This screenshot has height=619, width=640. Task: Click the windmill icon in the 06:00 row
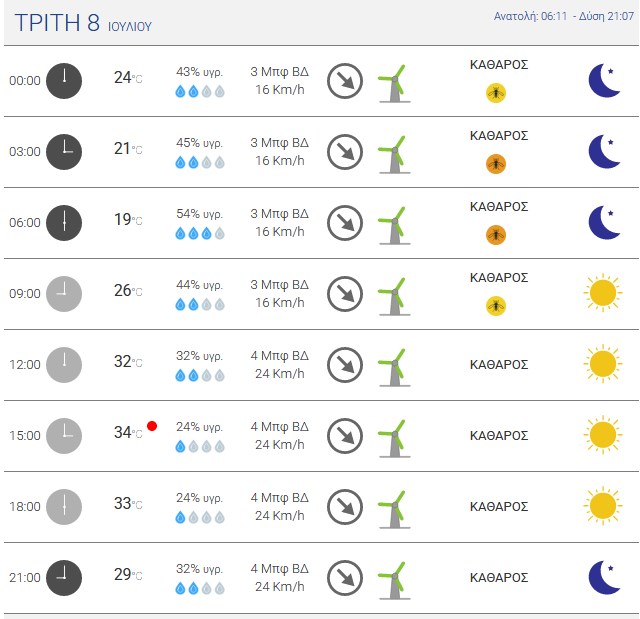394,222
